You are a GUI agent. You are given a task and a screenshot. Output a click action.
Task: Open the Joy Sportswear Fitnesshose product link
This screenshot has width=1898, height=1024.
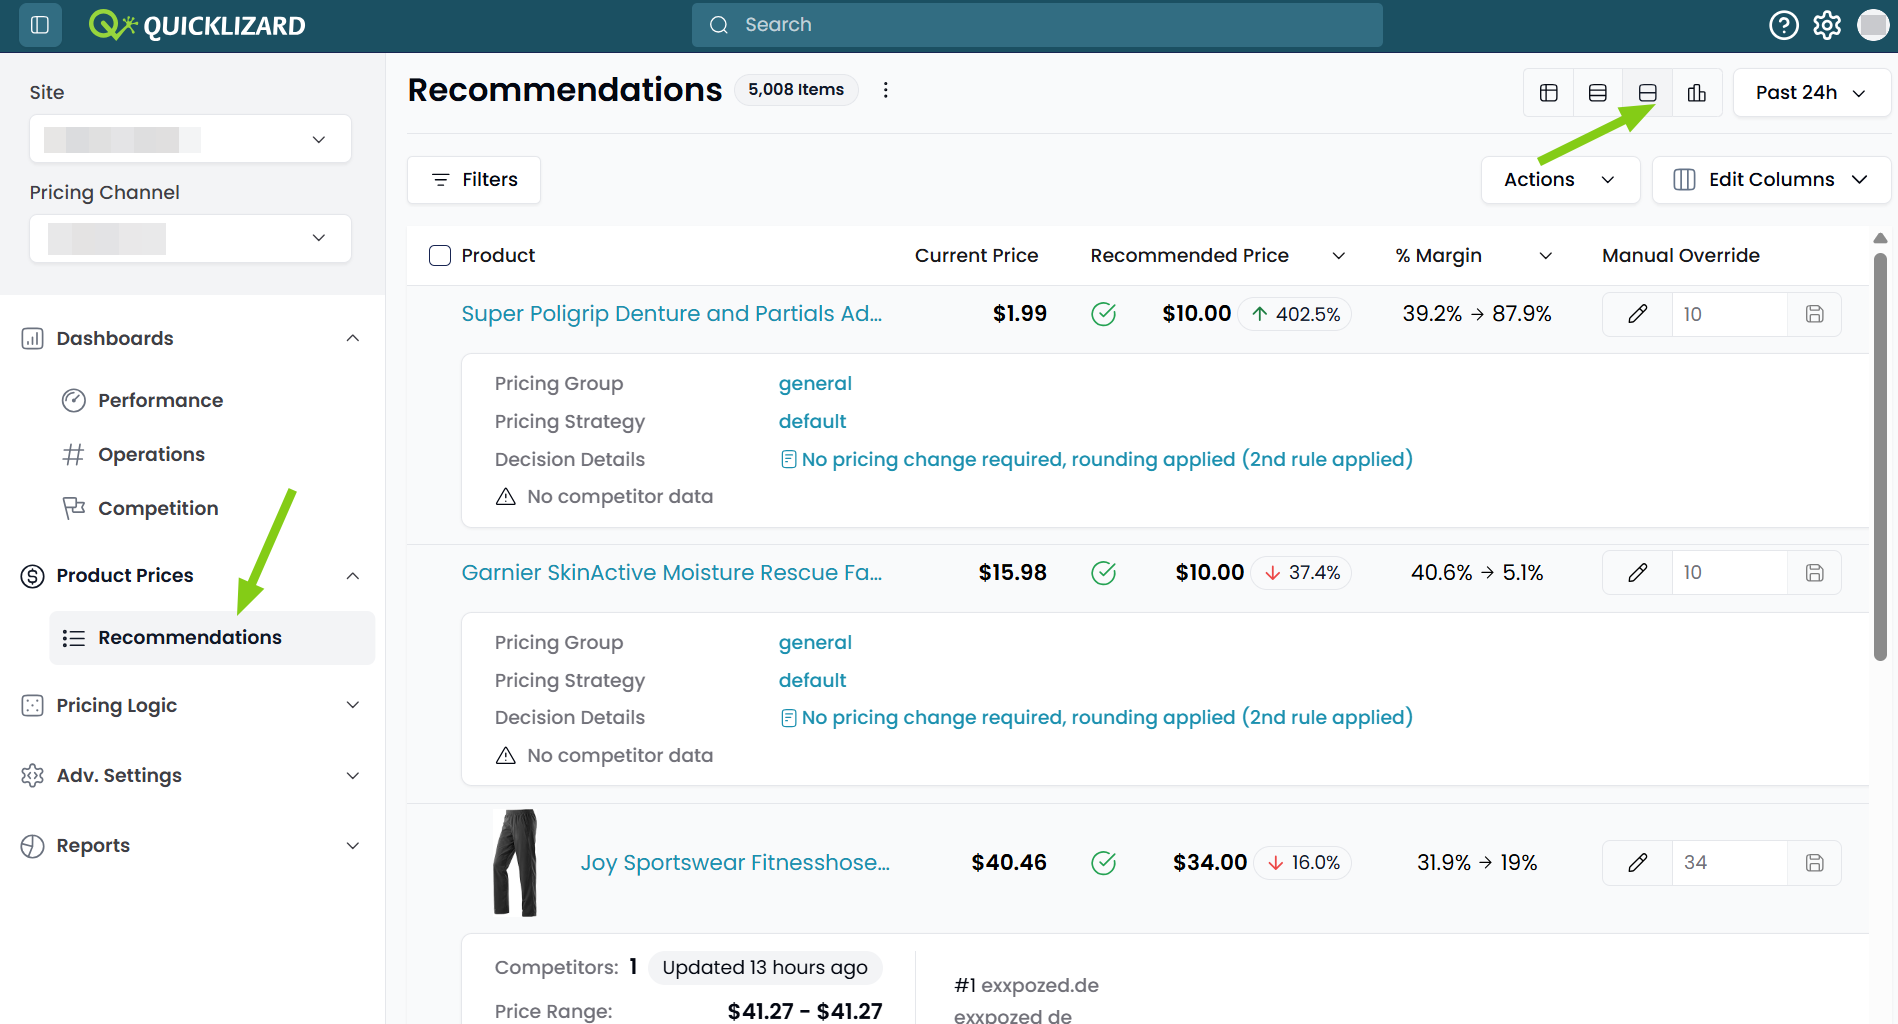pos(735,863)
